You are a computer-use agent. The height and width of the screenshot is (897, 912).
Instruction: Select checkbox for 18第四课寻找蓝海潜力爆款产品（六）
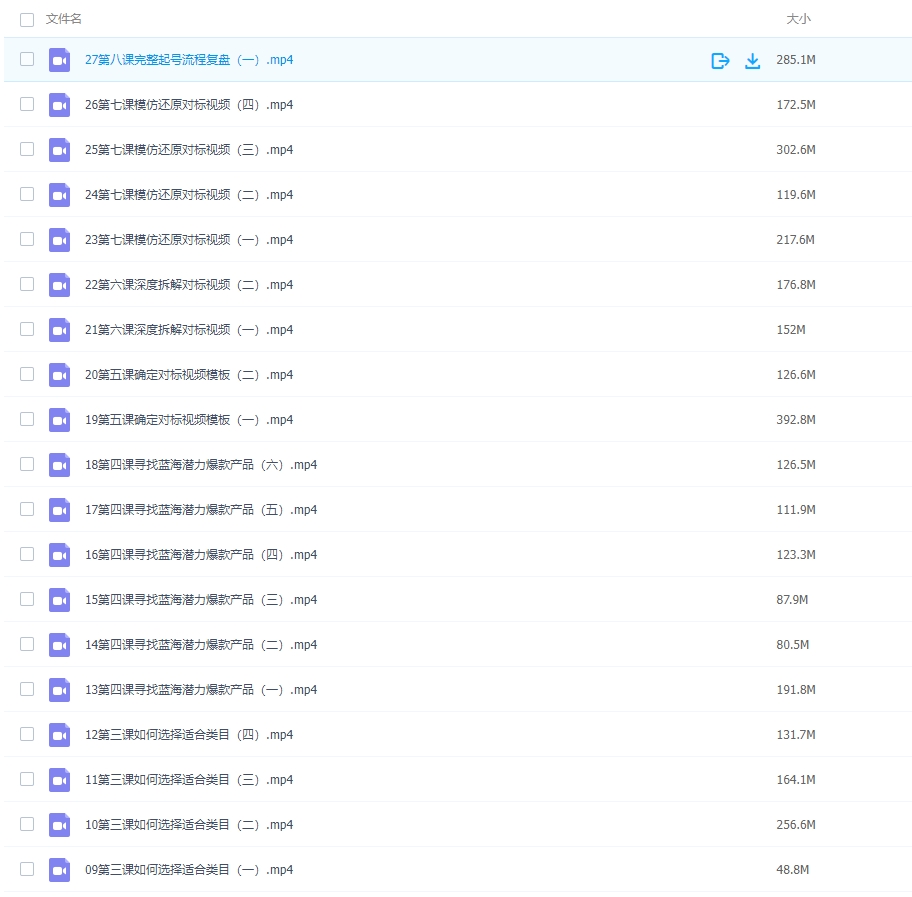27,464
